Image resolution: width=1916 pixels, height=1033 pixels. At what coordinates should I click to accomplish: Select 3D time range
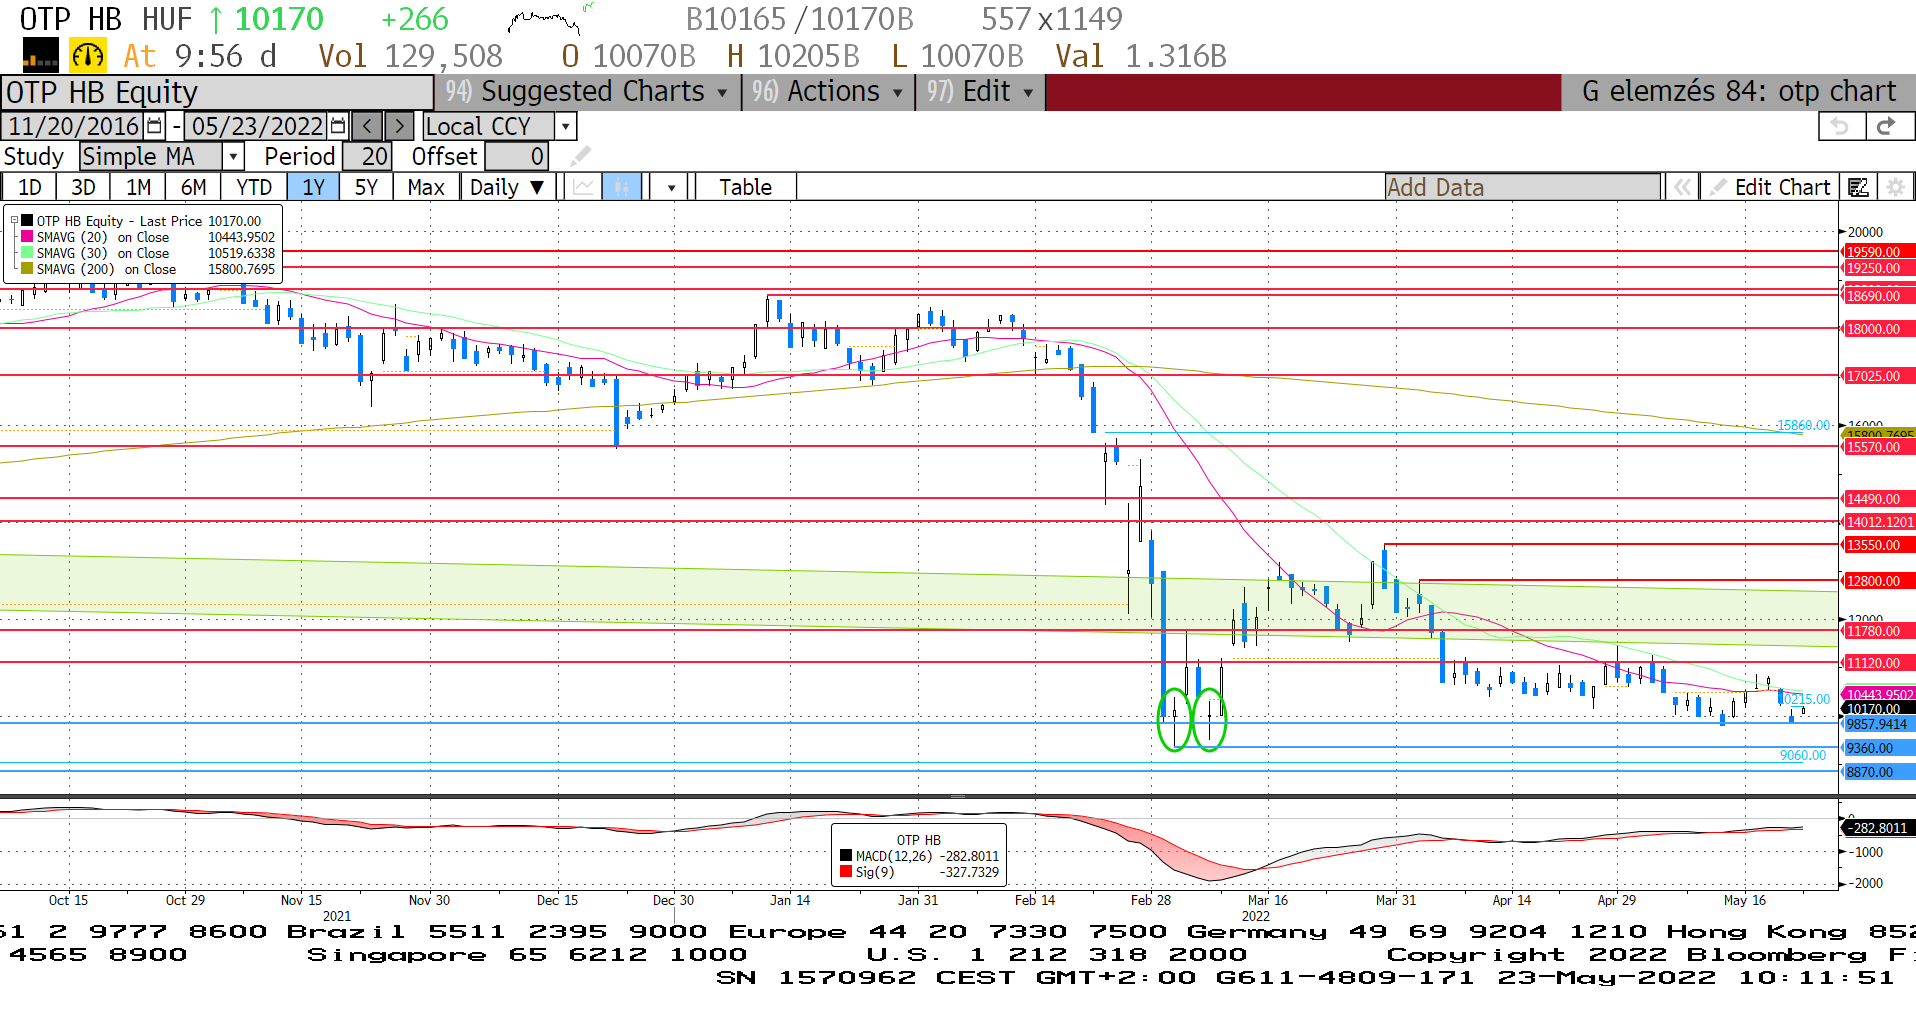83,187
